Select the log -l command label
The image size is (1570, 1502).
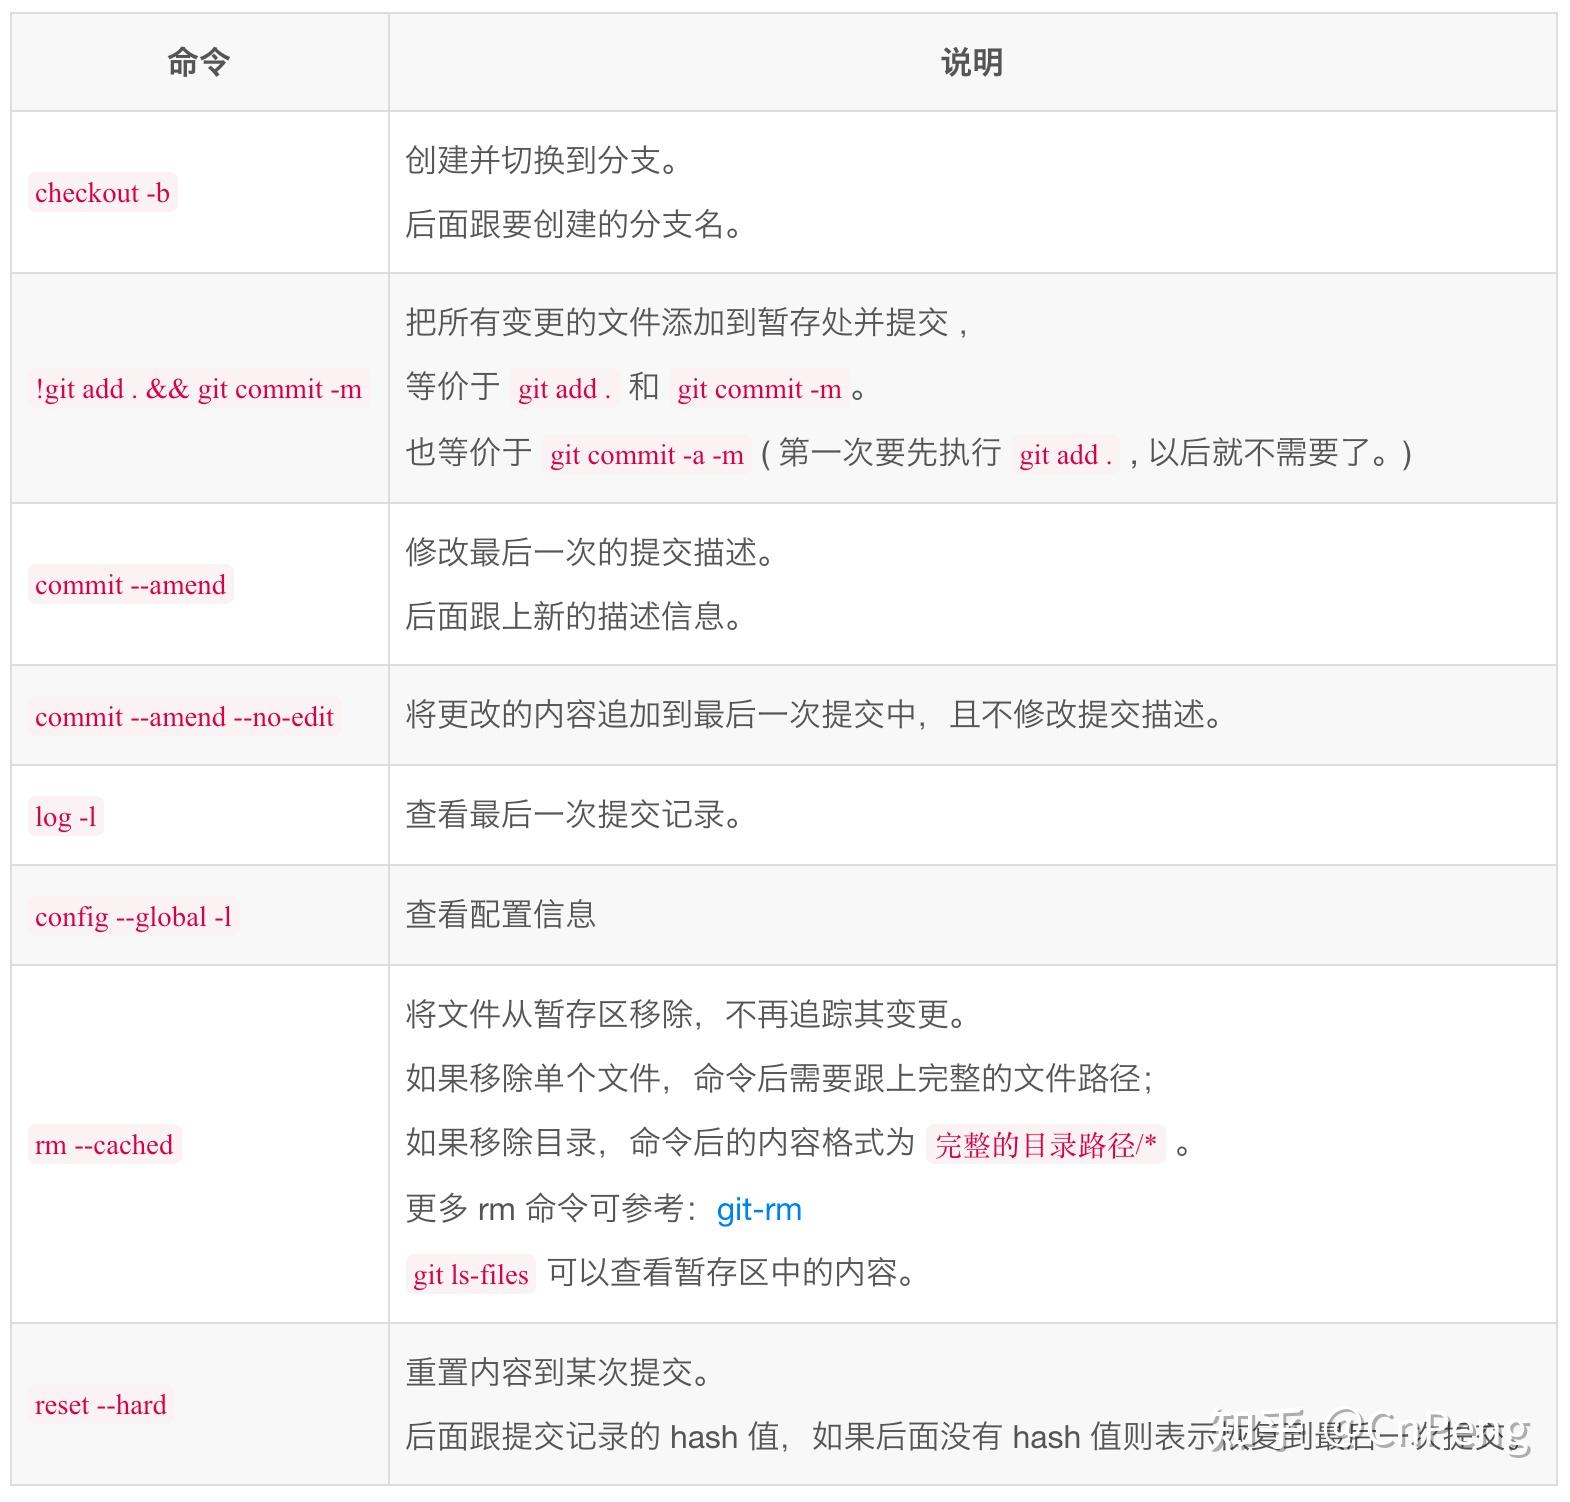[x=66, y=816]
